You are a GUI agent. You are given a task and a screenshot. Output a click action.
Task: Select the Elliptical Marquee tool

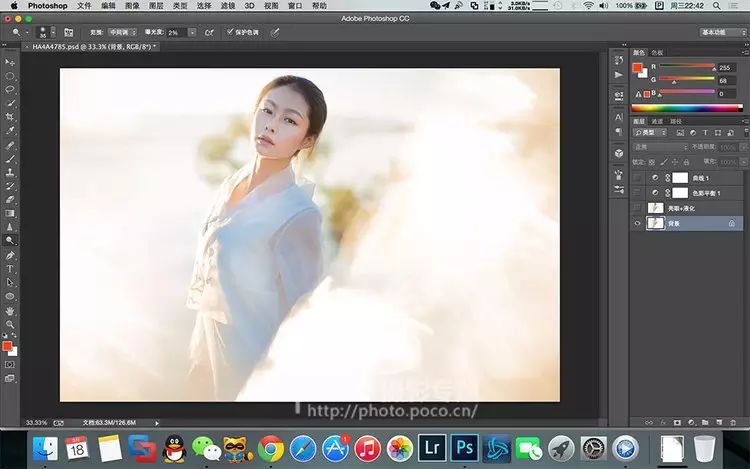(x=10, y=76)
